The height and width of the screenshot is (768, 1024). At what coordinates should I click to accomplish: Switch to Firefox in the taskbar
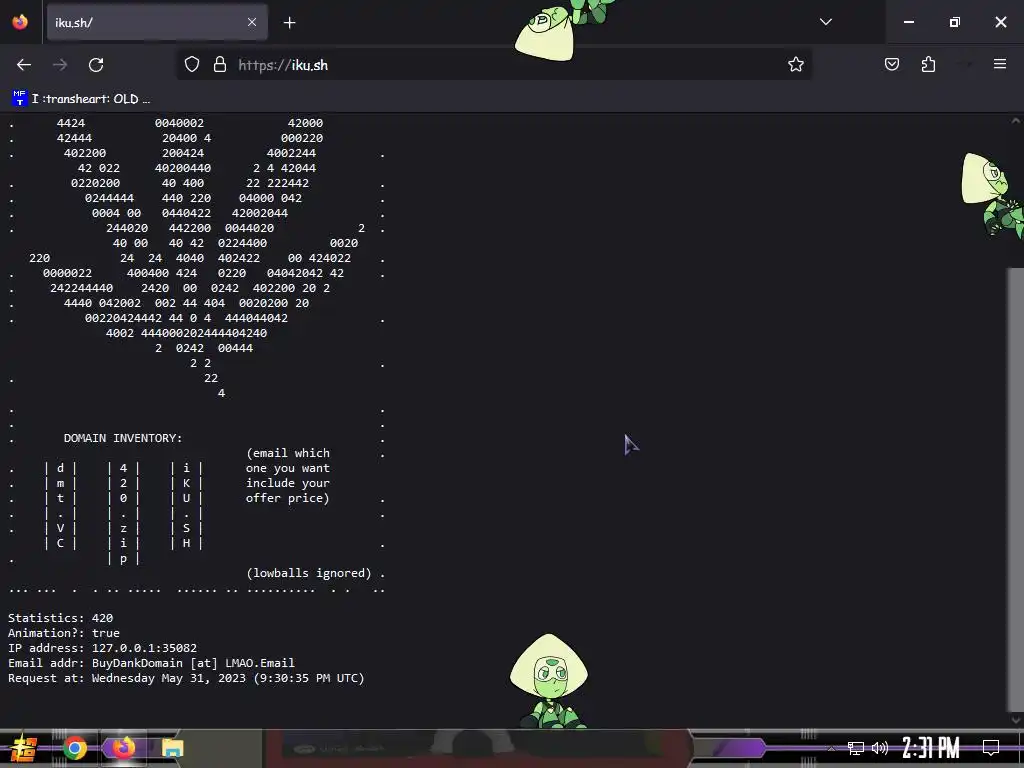click(x=123, y=748)
